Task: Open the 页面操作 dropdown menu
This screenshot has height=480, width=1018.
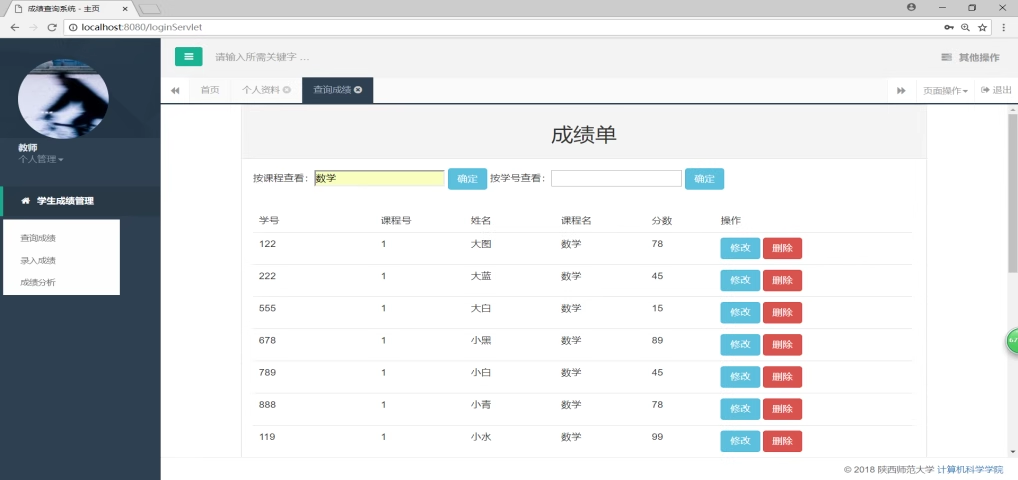Action: 945,90
